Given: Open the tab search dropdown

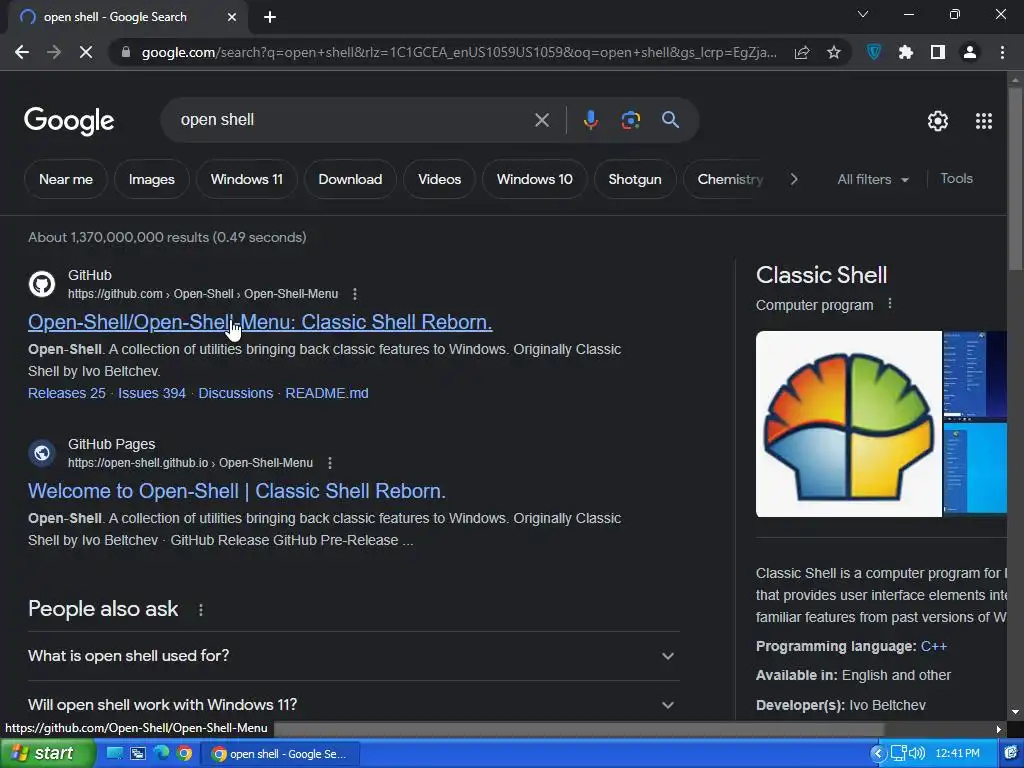Looking at the screenshot, I should [x=863, y=14].
